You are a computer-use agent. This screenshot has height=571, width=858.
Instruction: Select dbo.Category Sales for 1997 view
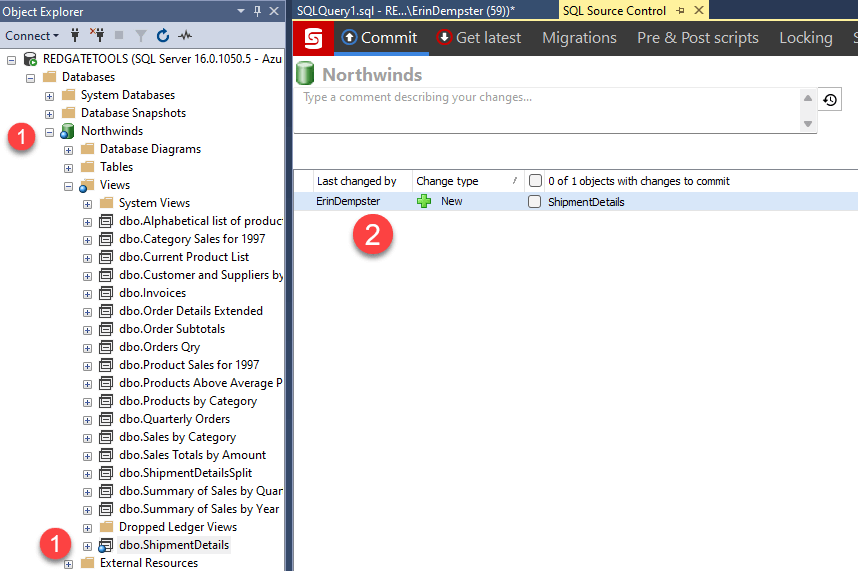point(192,239)
